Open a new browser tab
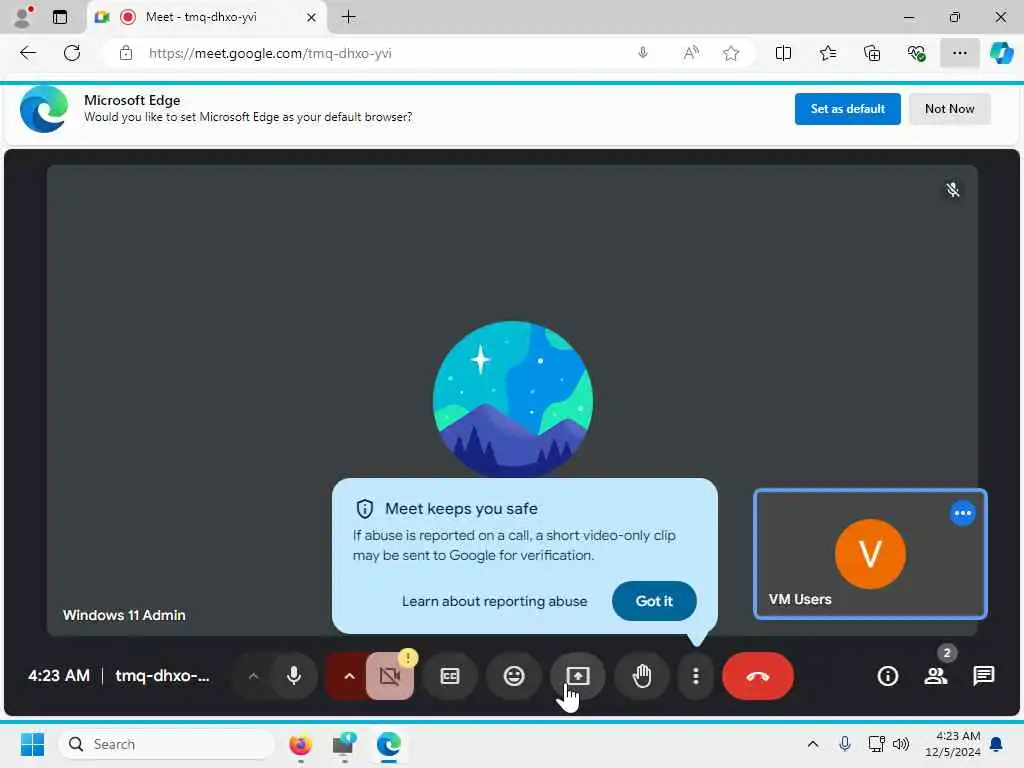The image size is (1024, 768). click(x=349, y=17)
